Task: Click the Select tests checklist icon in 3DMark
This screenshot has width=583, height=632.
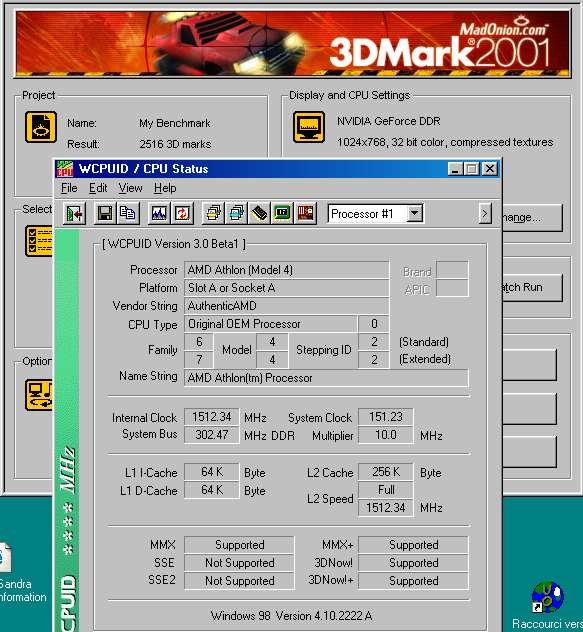Action: (x=39, y=241)
